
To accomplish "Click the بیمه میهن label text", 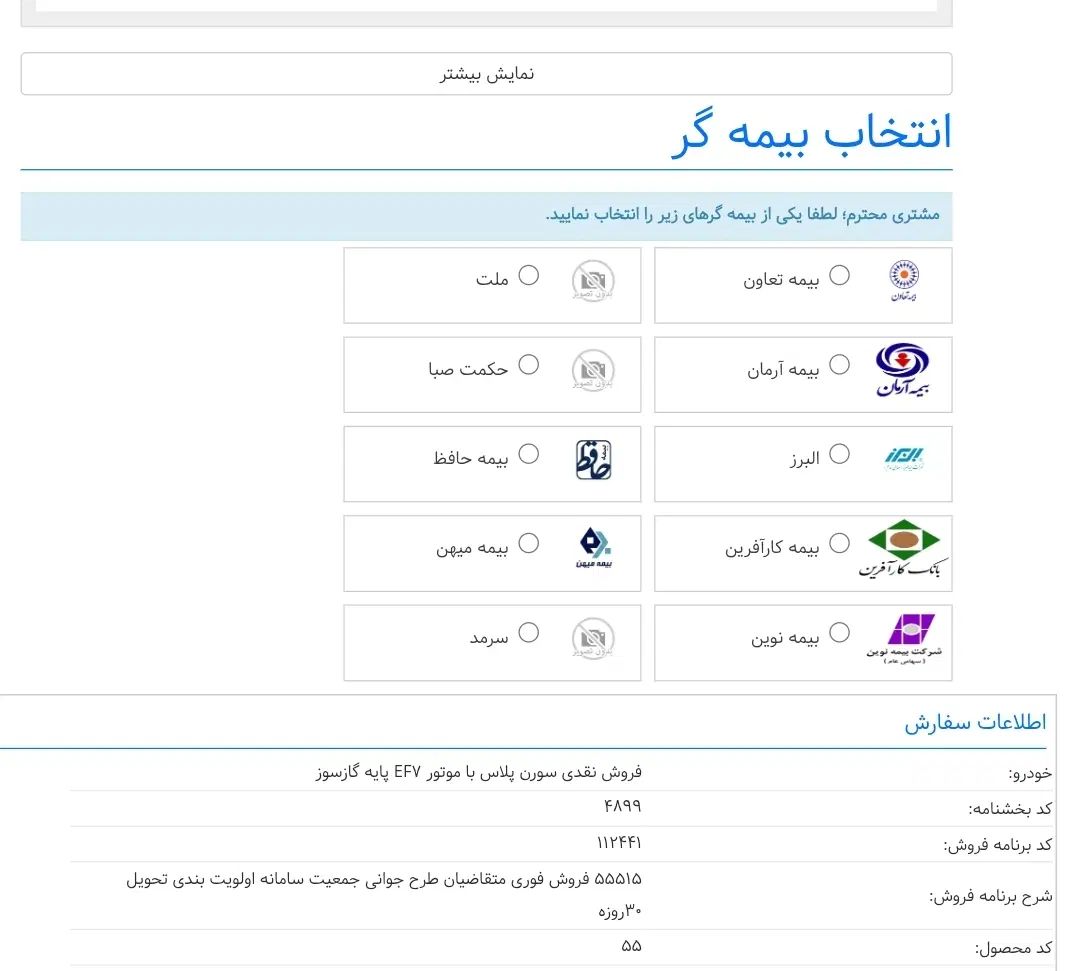I will 472,548.
